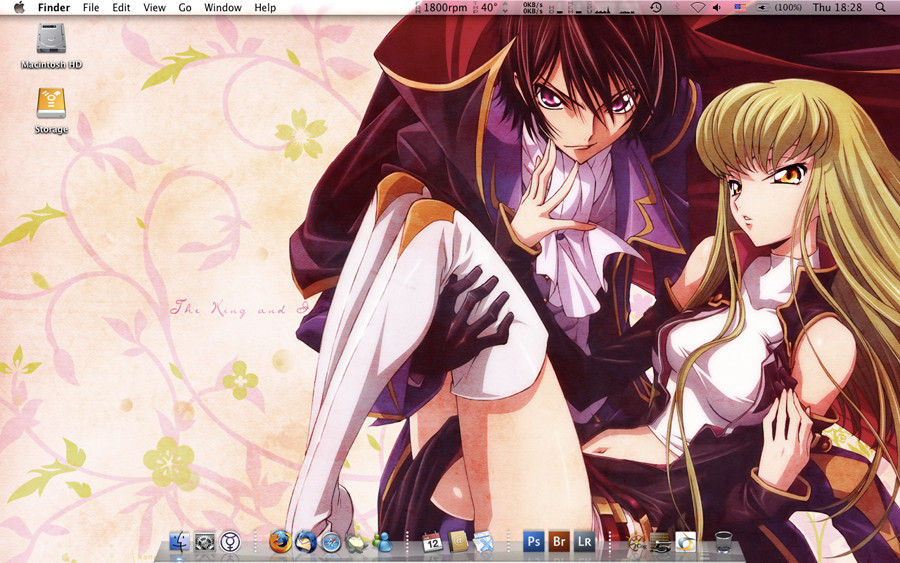Launch Firefox from the dock

tap(280, 541)
